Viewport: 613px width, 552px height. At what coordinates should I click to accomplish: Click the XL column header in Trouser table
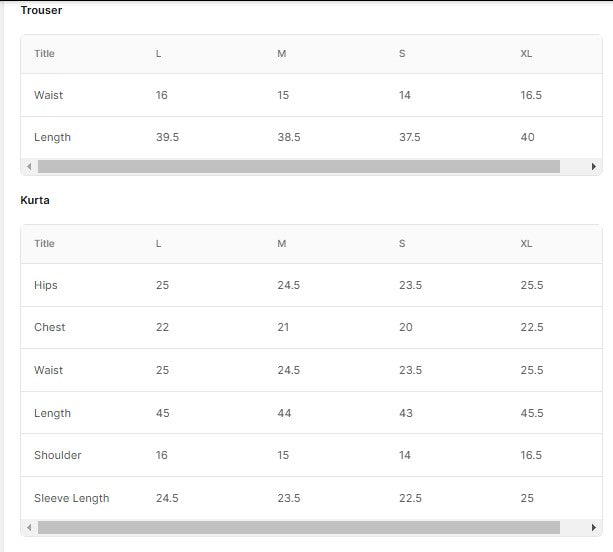pos(526,54)
